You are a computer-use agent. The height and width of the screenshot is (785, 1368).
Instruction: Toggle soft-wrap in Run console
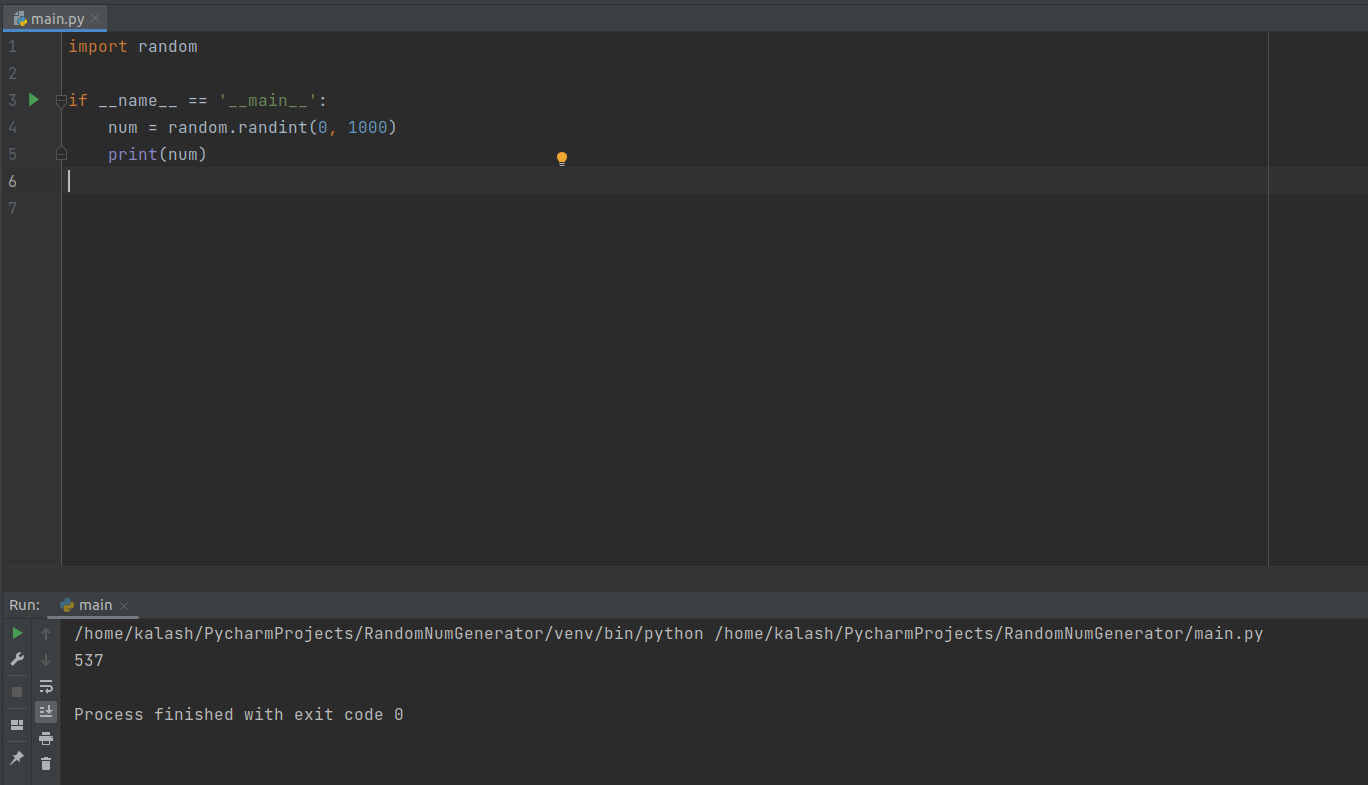tap(46, 686)
